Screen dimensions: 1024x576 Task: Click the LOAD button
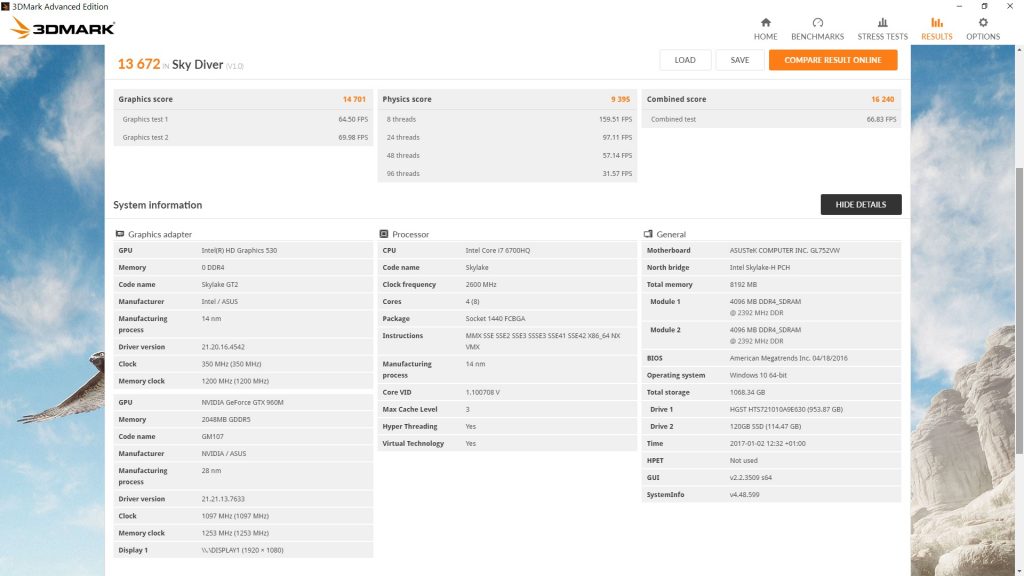click(x=685, y=60)
